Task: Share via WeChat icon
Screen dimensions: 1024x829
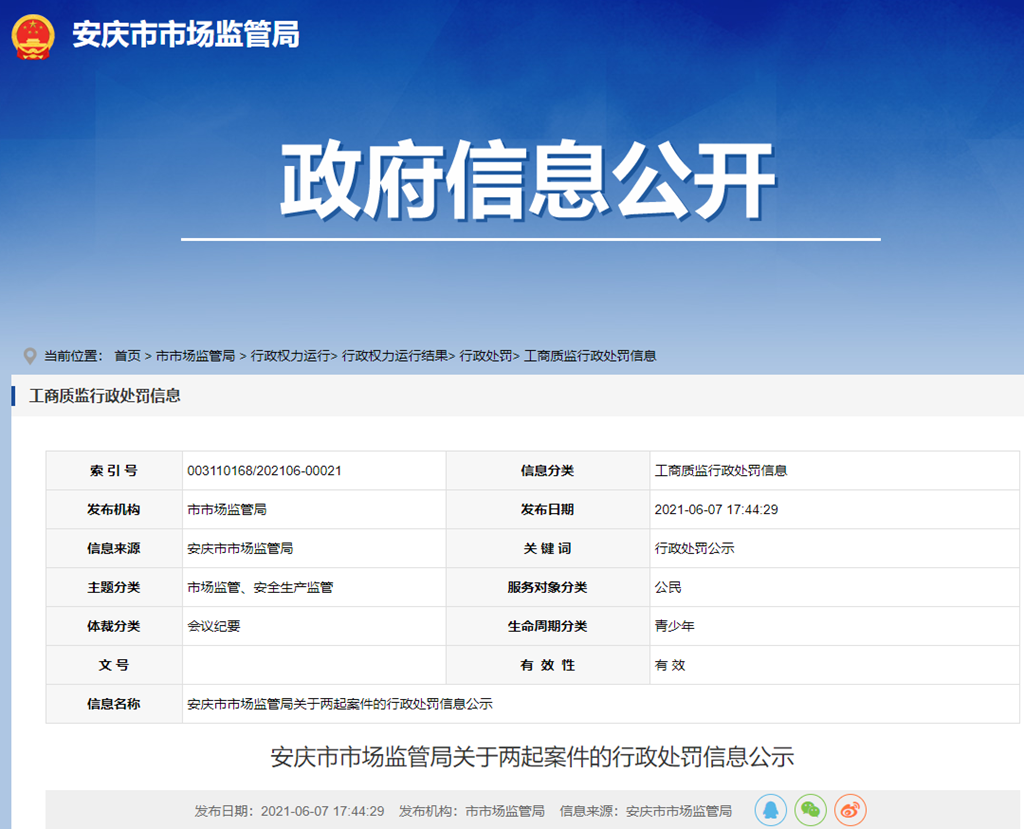Action: pyautogui.click(x=810, y=810)
